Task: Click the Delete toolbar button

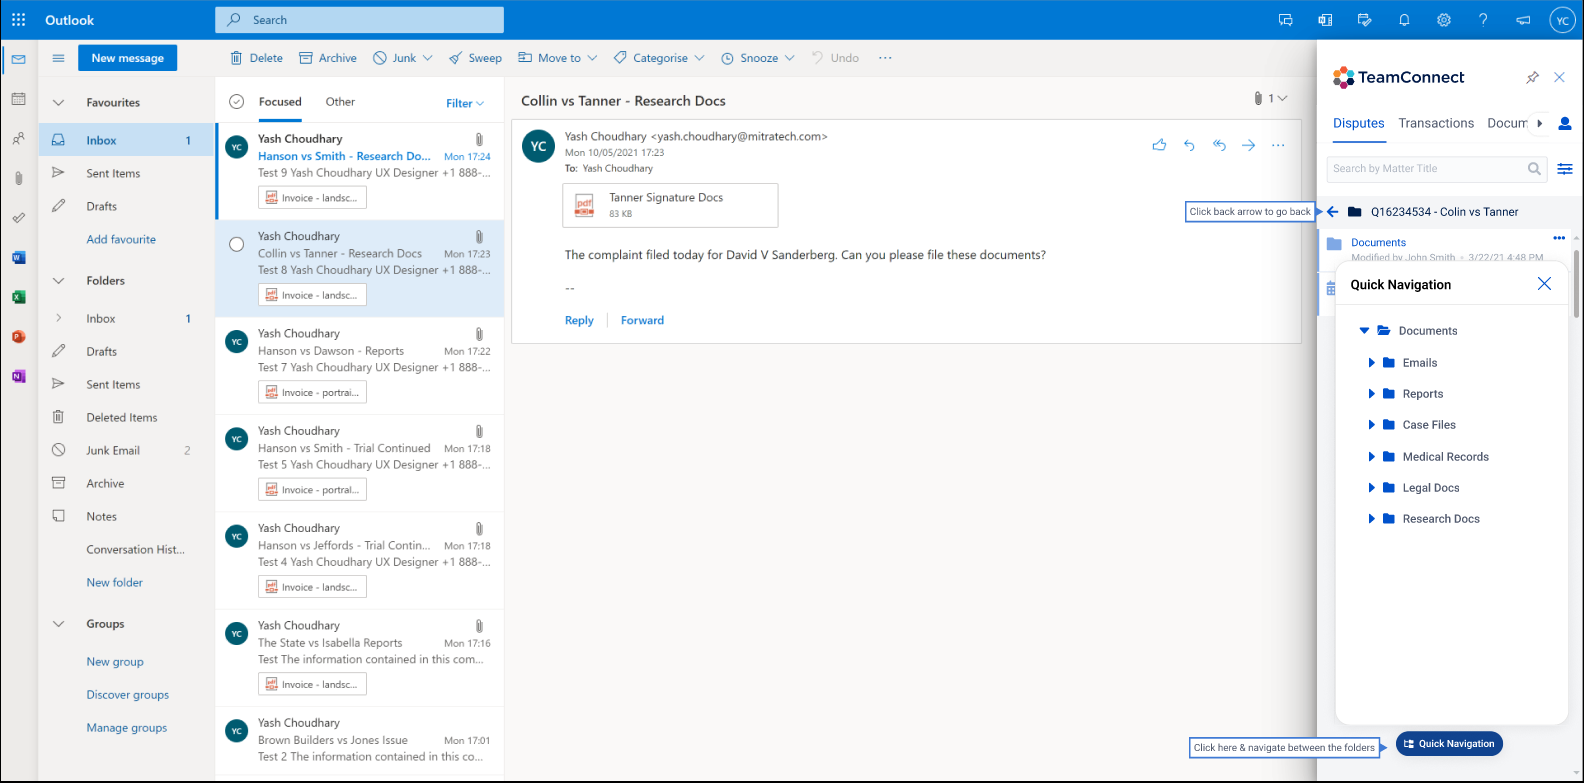Action: click(256, 58)
